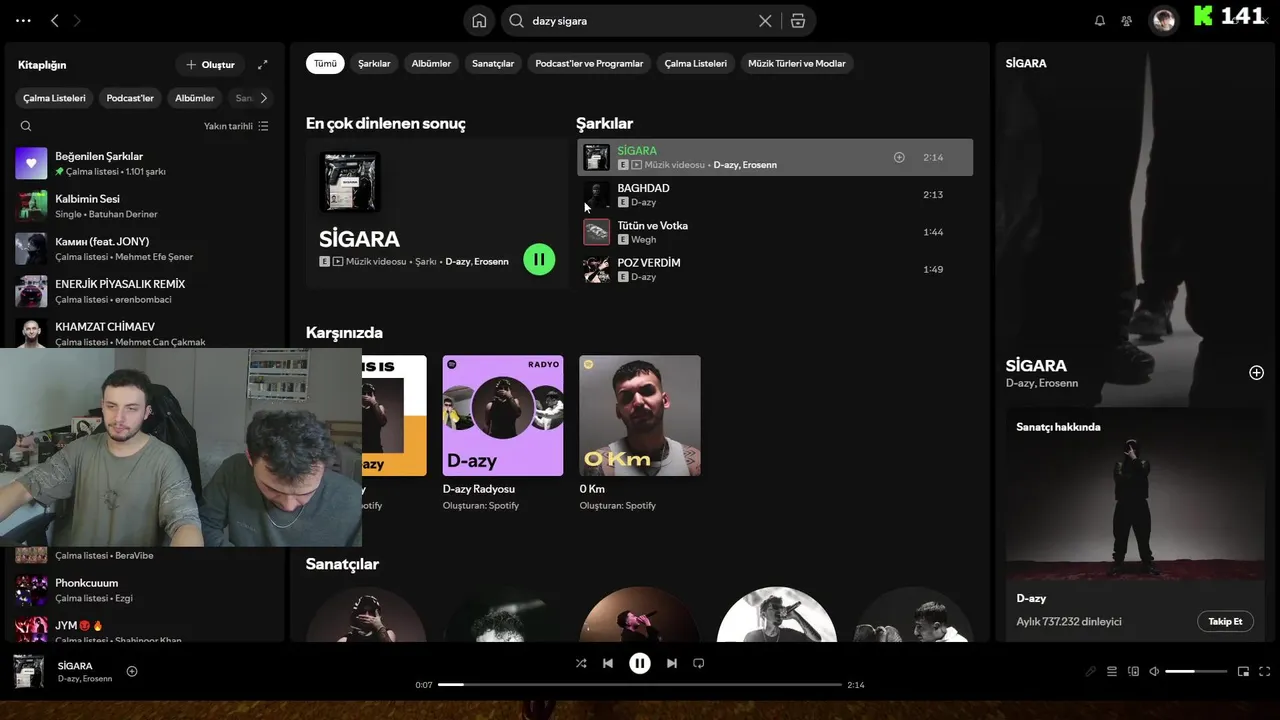This screenshot has width=1280, height=720.
Task: Skip to previous track
Action: click(608, 663)
